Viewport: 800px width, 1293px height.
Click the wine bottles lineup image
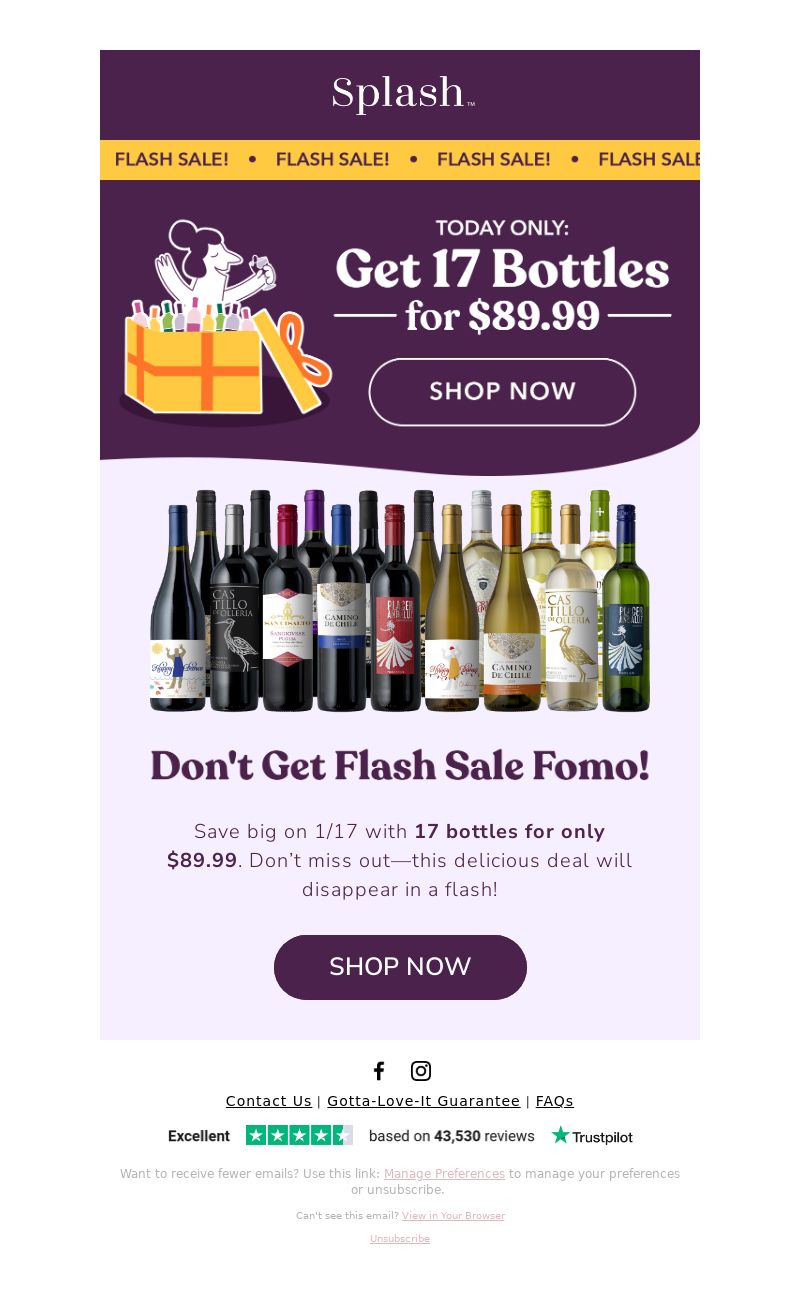pos(400,600)
